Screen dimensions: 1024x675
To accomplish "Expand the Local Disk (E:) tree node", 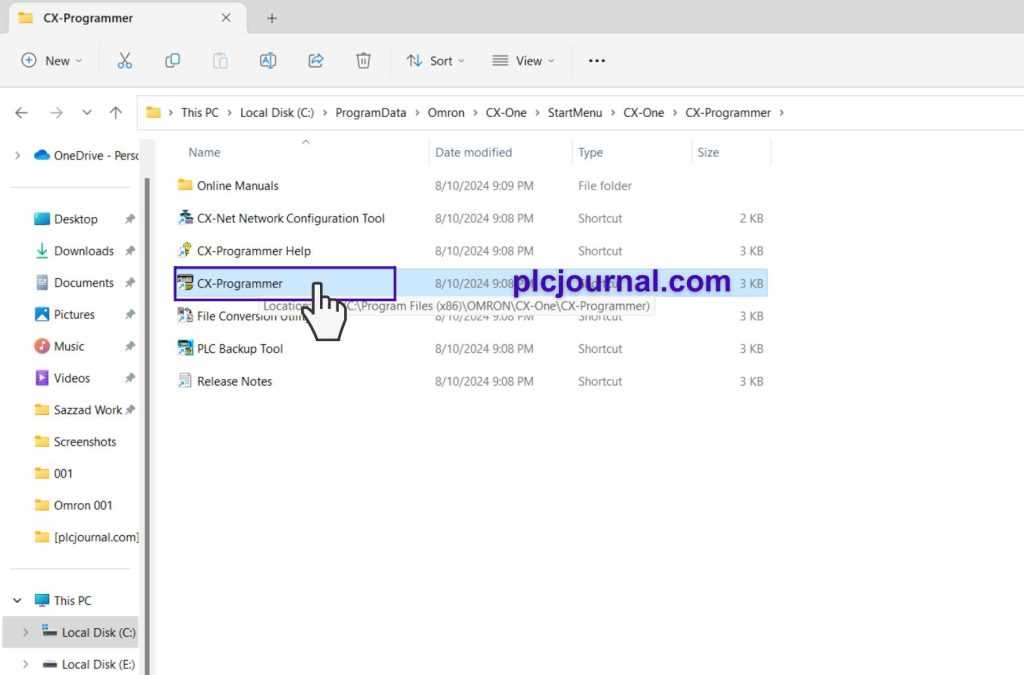I will tap(25, 665).
